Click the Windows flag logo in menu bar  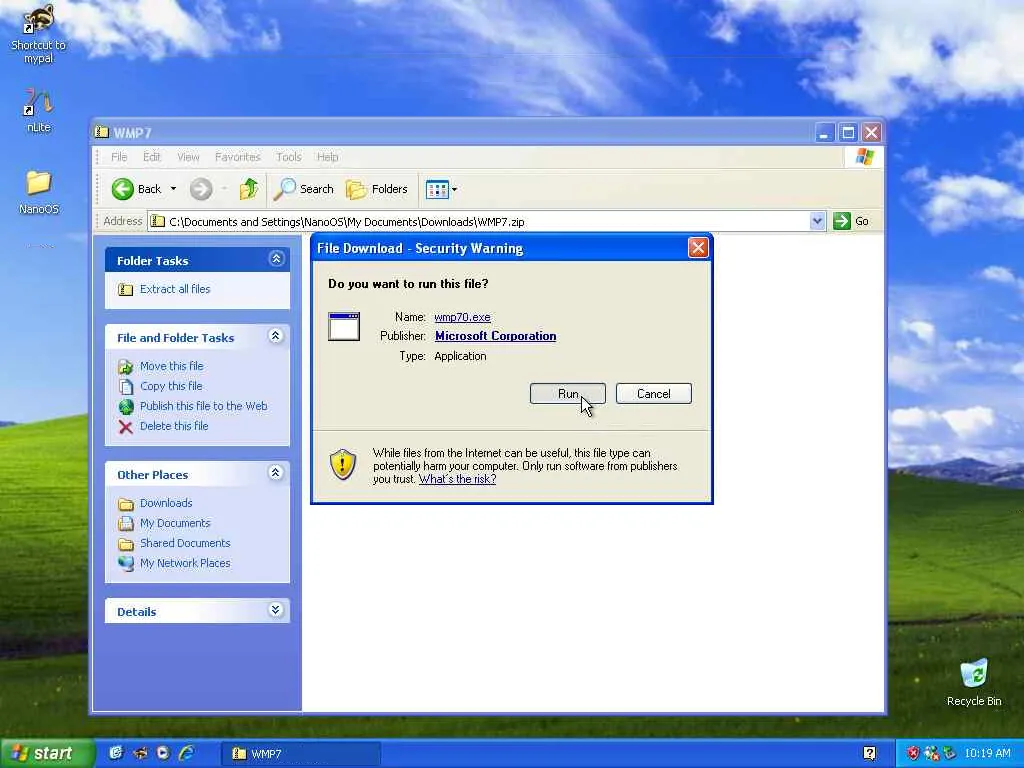(x=865, y=157)
